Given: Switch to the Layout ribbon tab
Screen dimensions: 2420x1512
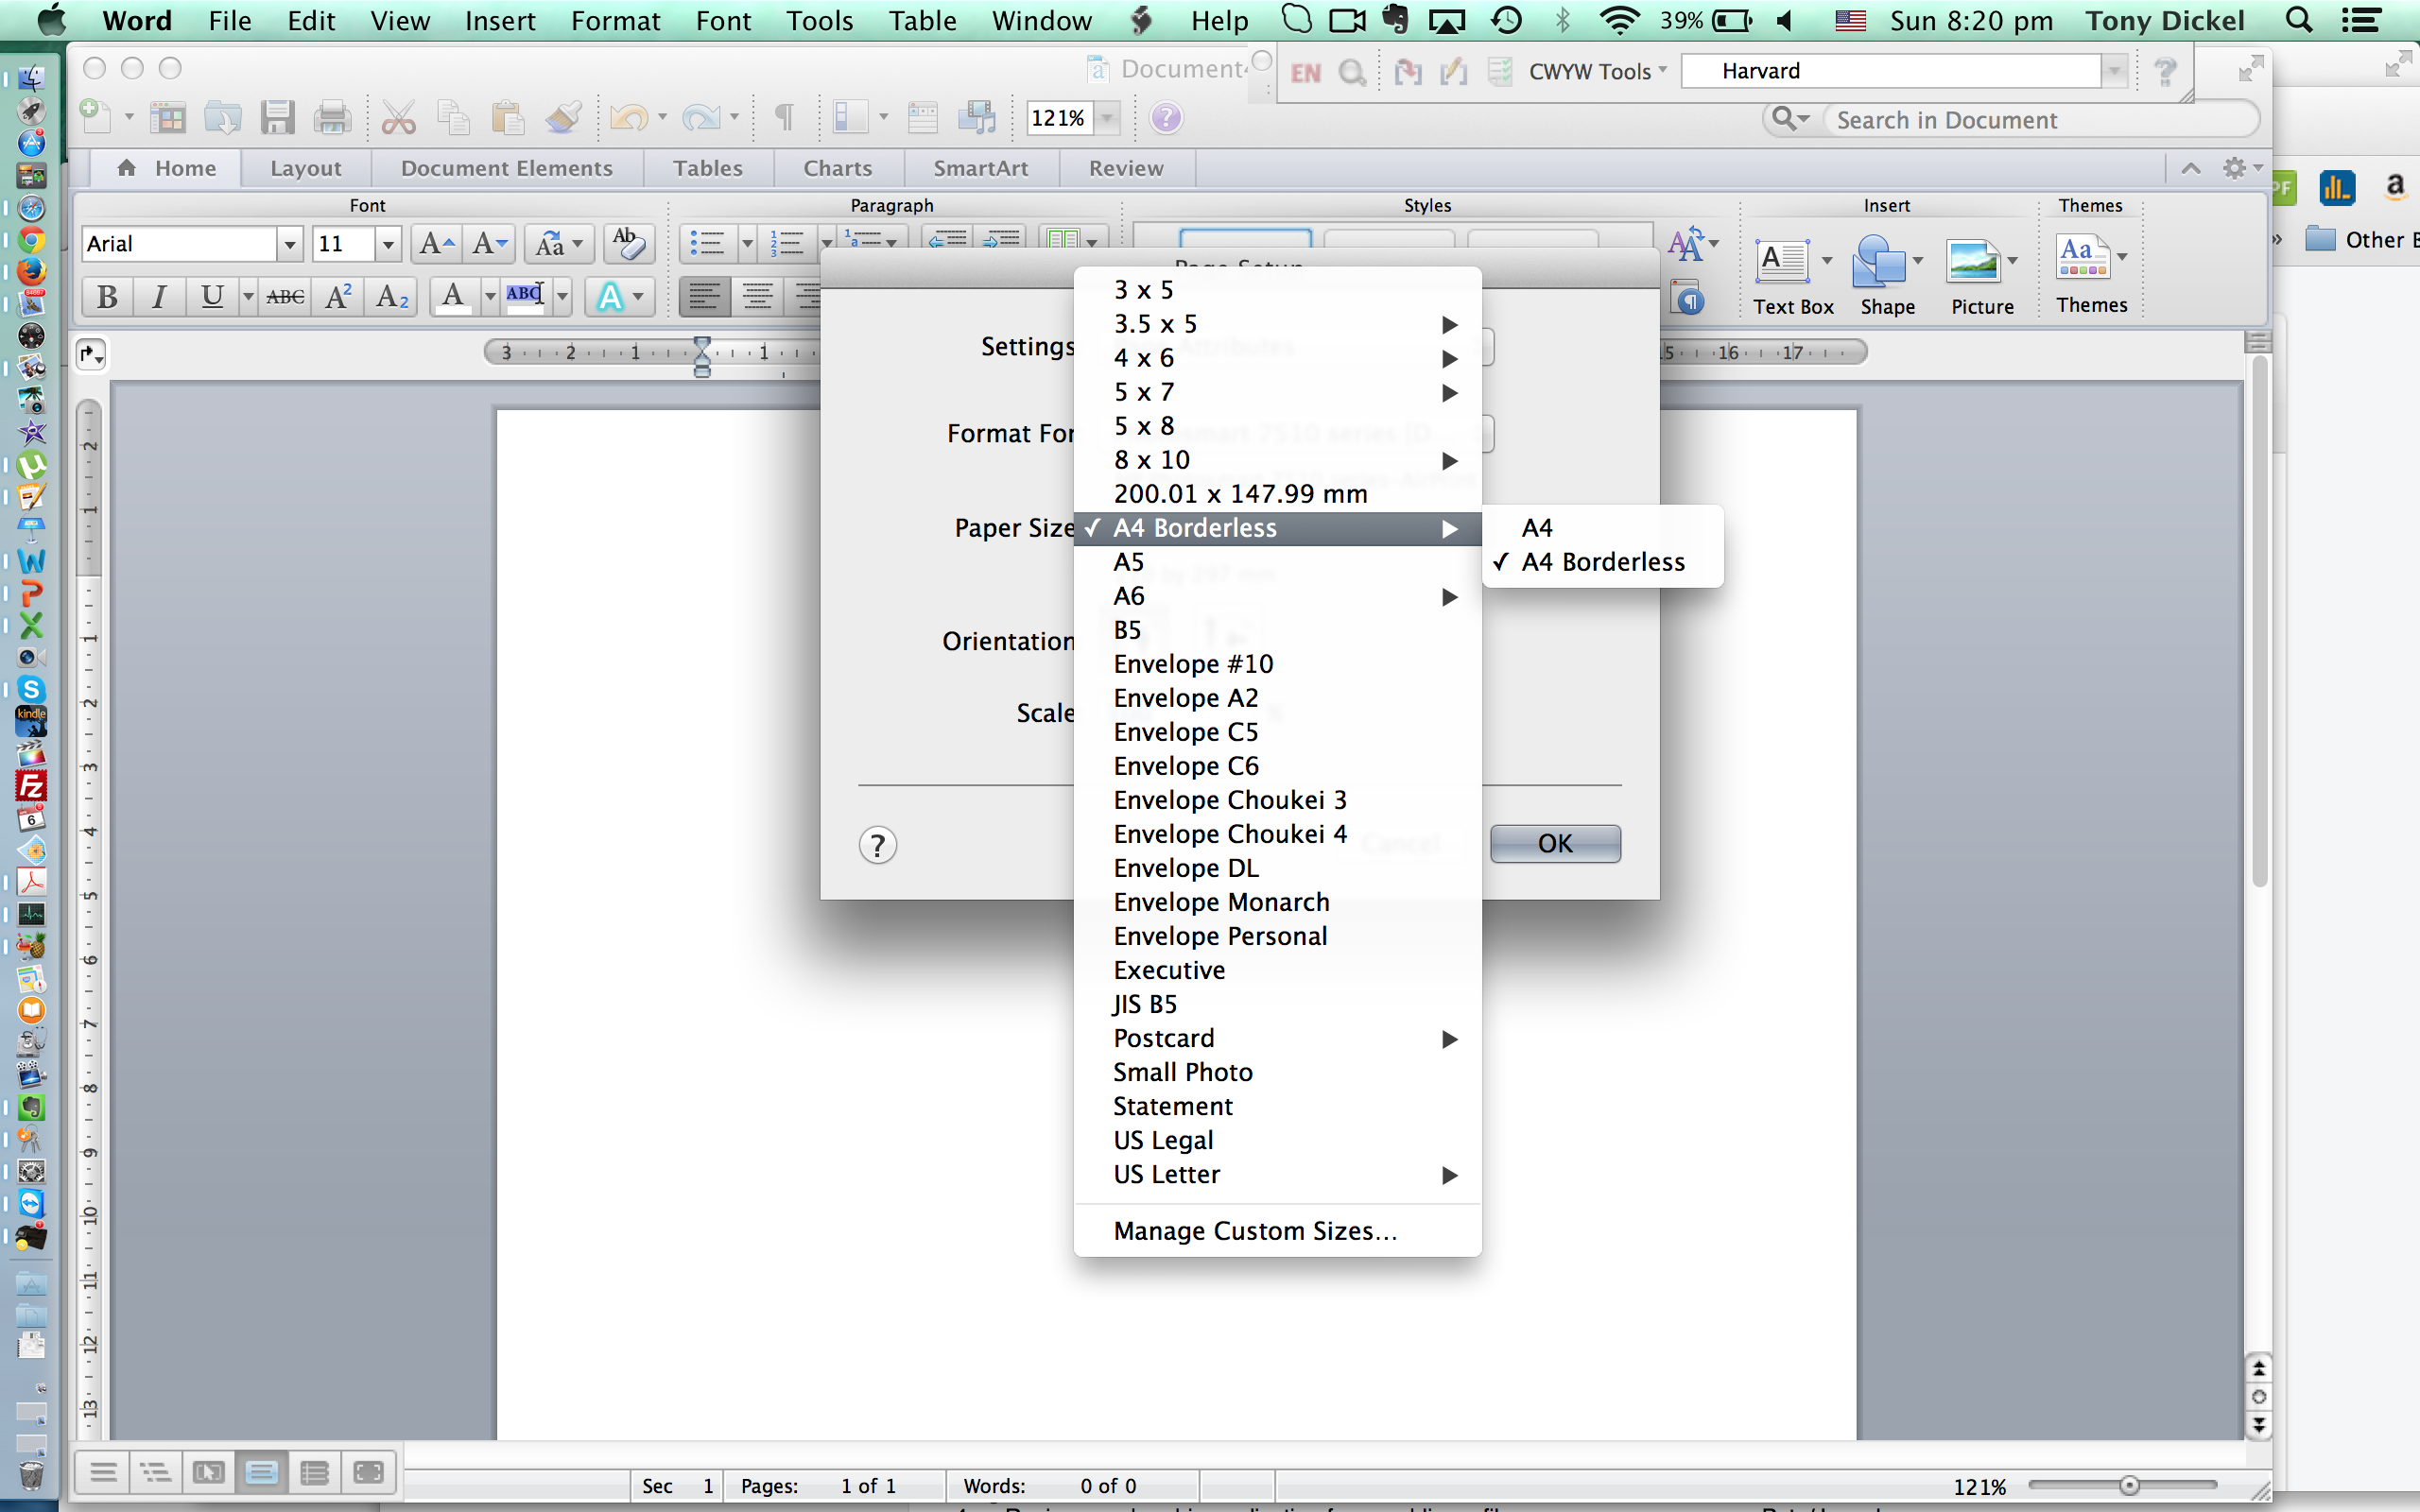Looking at the screenshot, I should pos(305,168).
